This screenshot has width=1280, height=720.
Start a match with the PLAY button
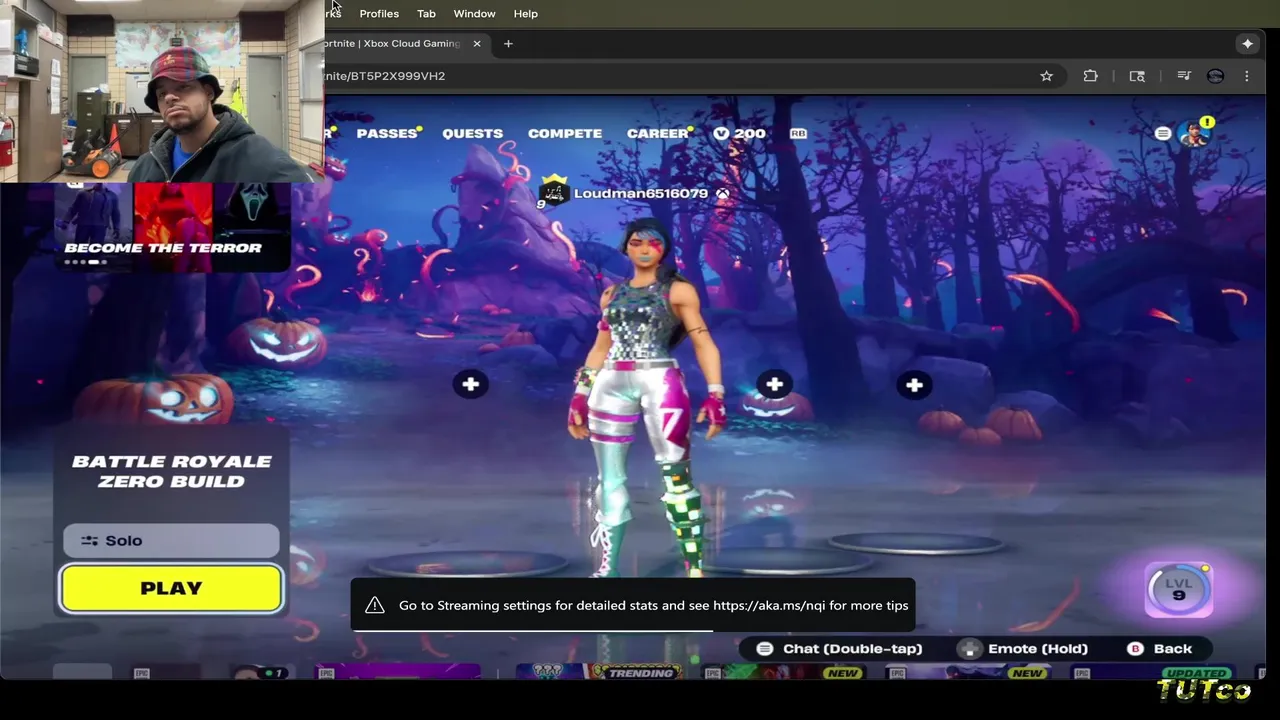[x=171, y=588]
